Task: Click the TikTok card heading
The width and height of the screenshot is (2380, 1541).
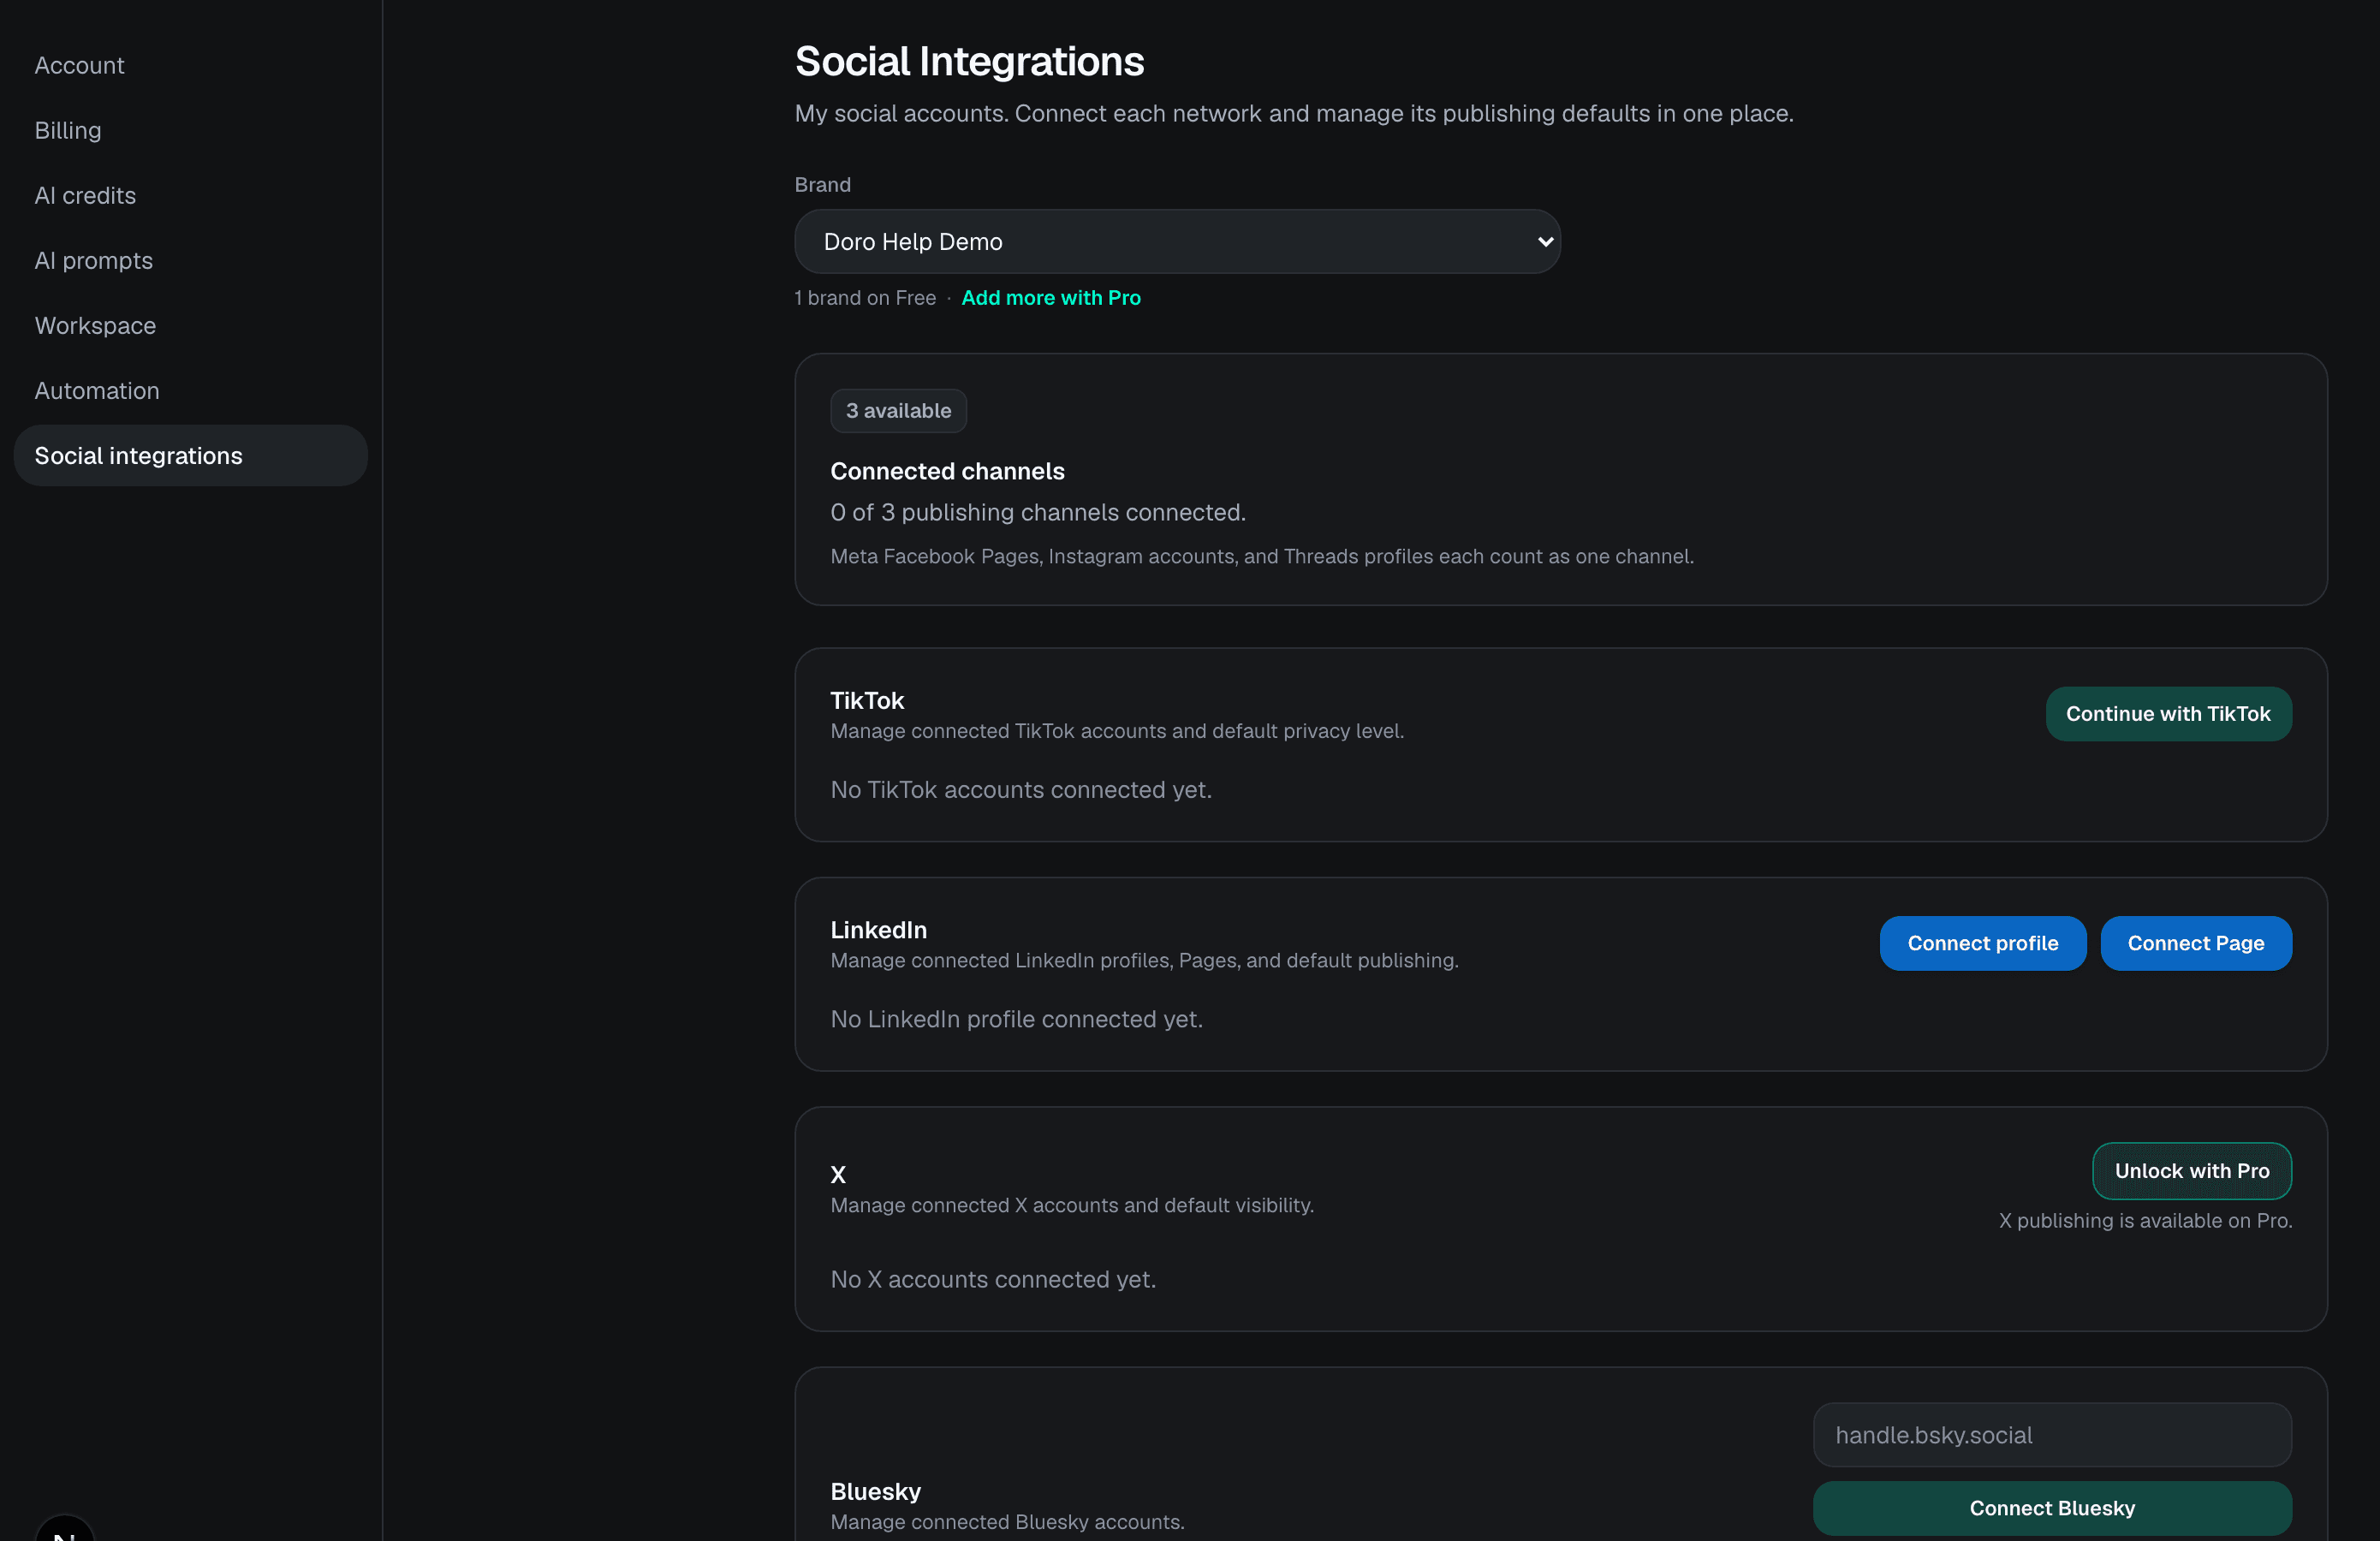Action: 867,700
